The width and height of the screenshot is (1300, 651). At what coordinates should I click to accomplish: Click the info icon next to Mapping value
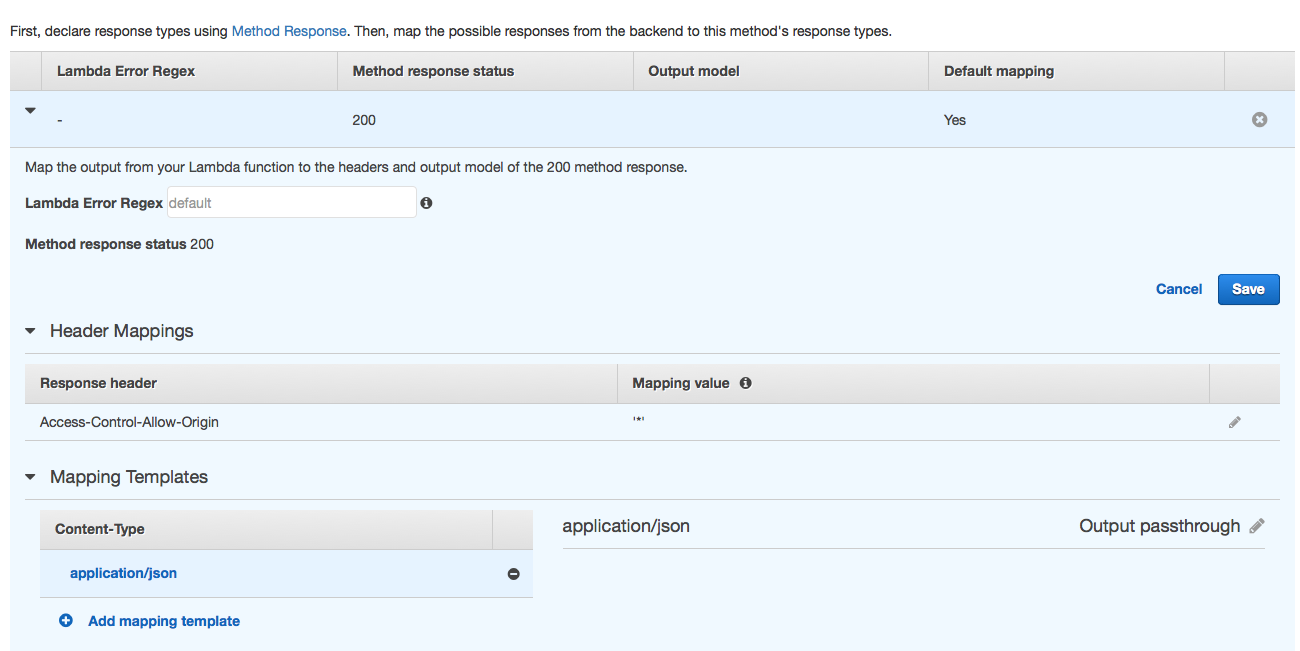pos(746,383)
